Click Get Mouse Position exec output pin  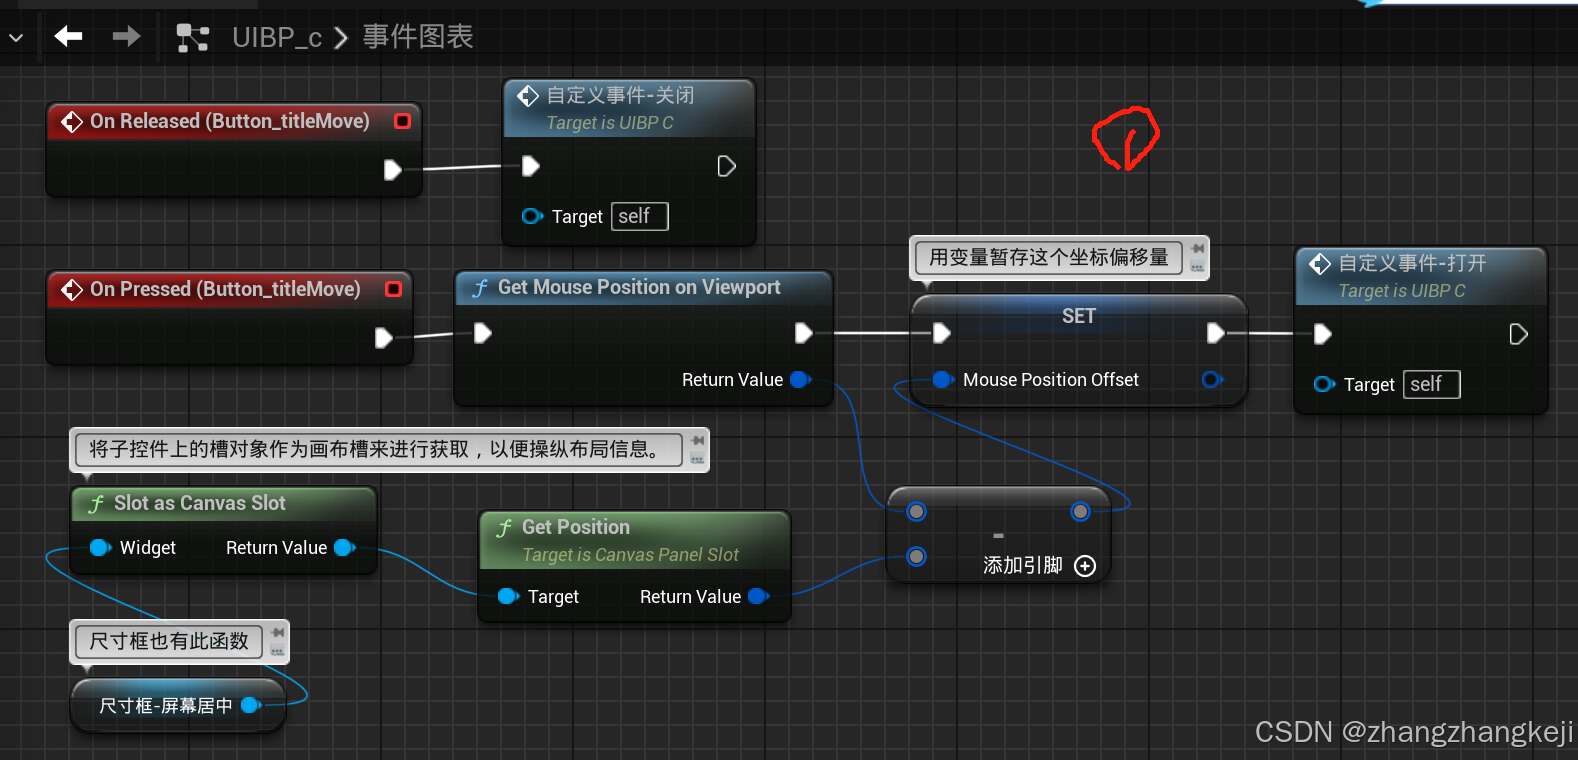pyautogui.click(x=803, y=333)
